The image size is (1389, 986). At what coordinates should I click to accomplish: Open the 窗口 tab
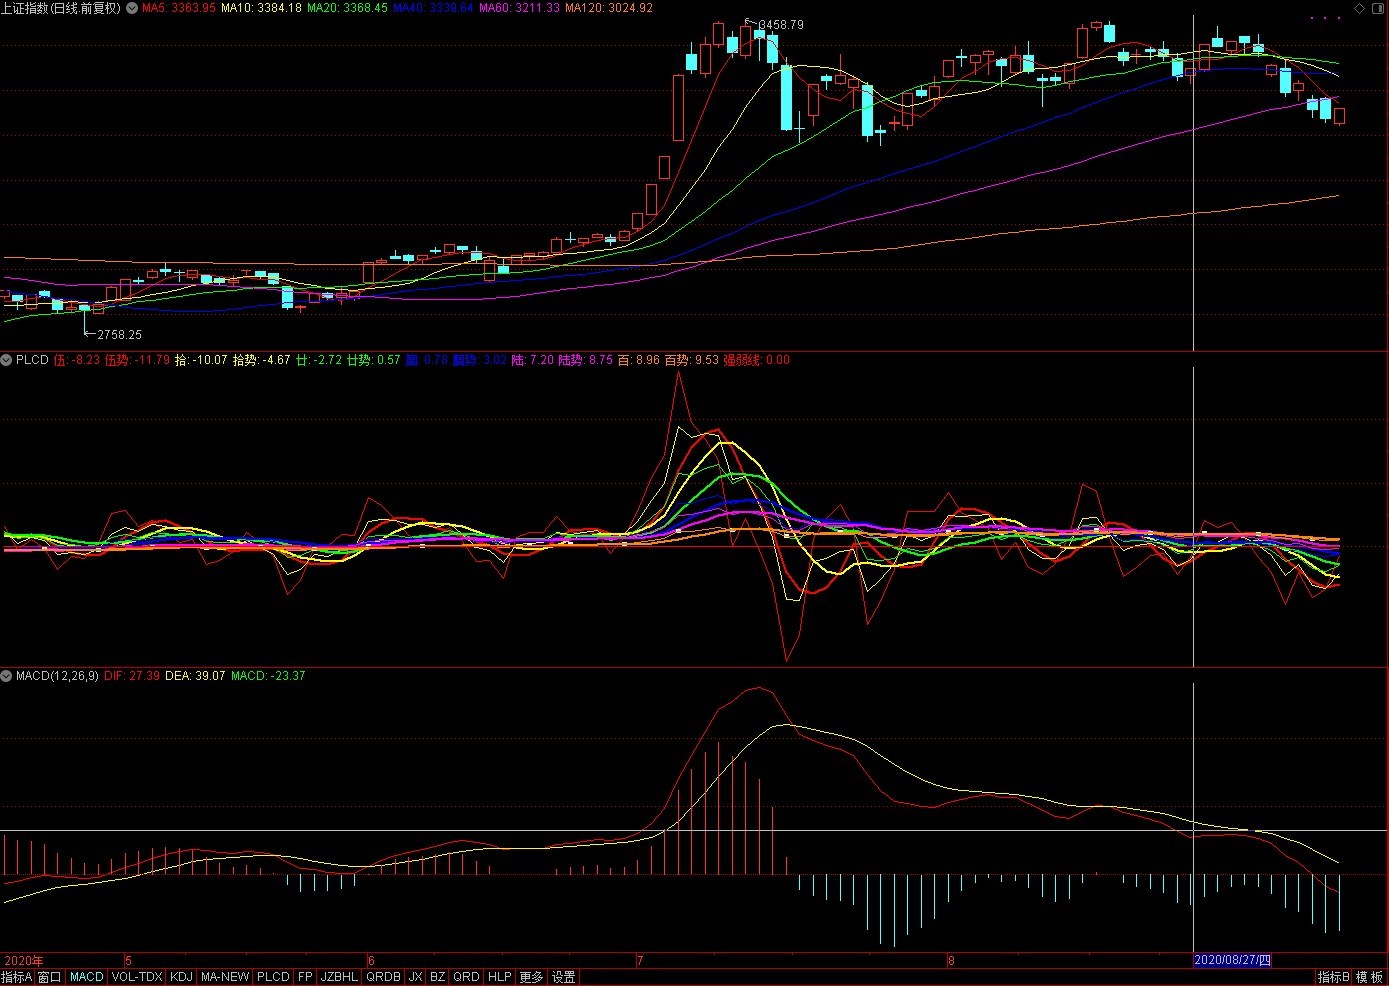point(50,977)
